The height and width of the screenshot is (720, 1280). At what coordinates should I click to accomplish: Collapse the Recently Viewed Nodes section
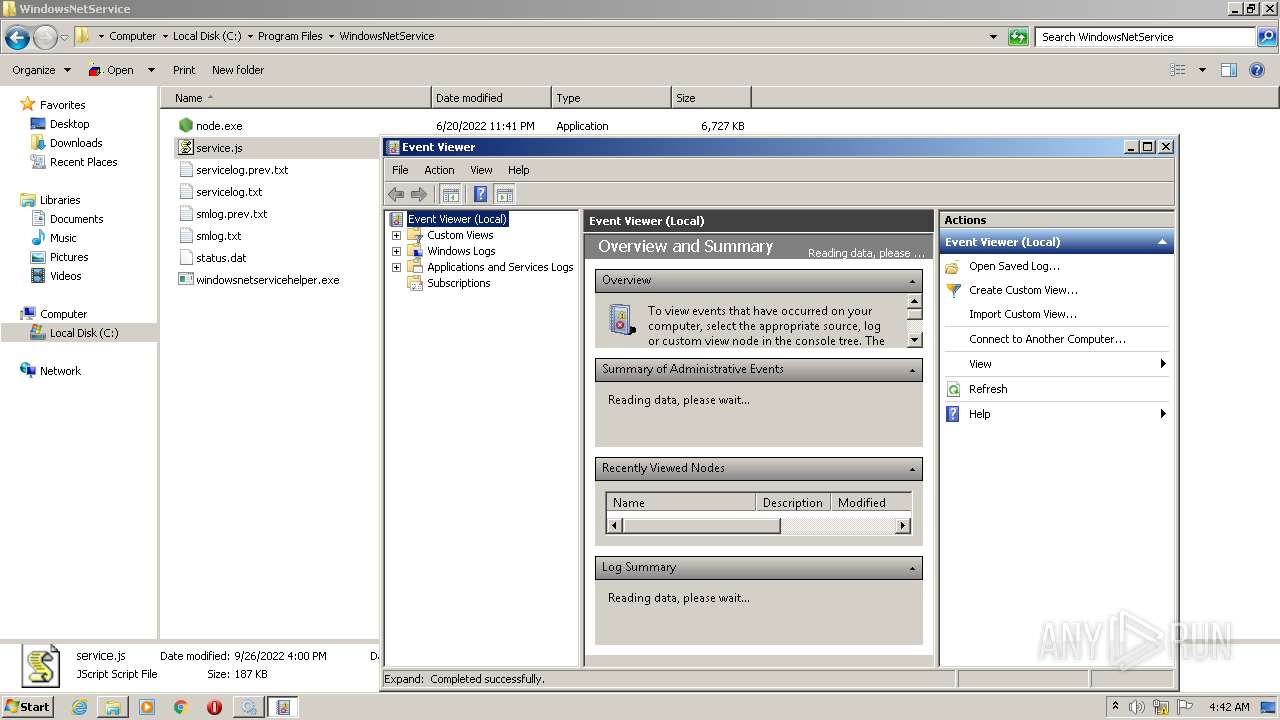pyautogui.click(x=913, y=469)
